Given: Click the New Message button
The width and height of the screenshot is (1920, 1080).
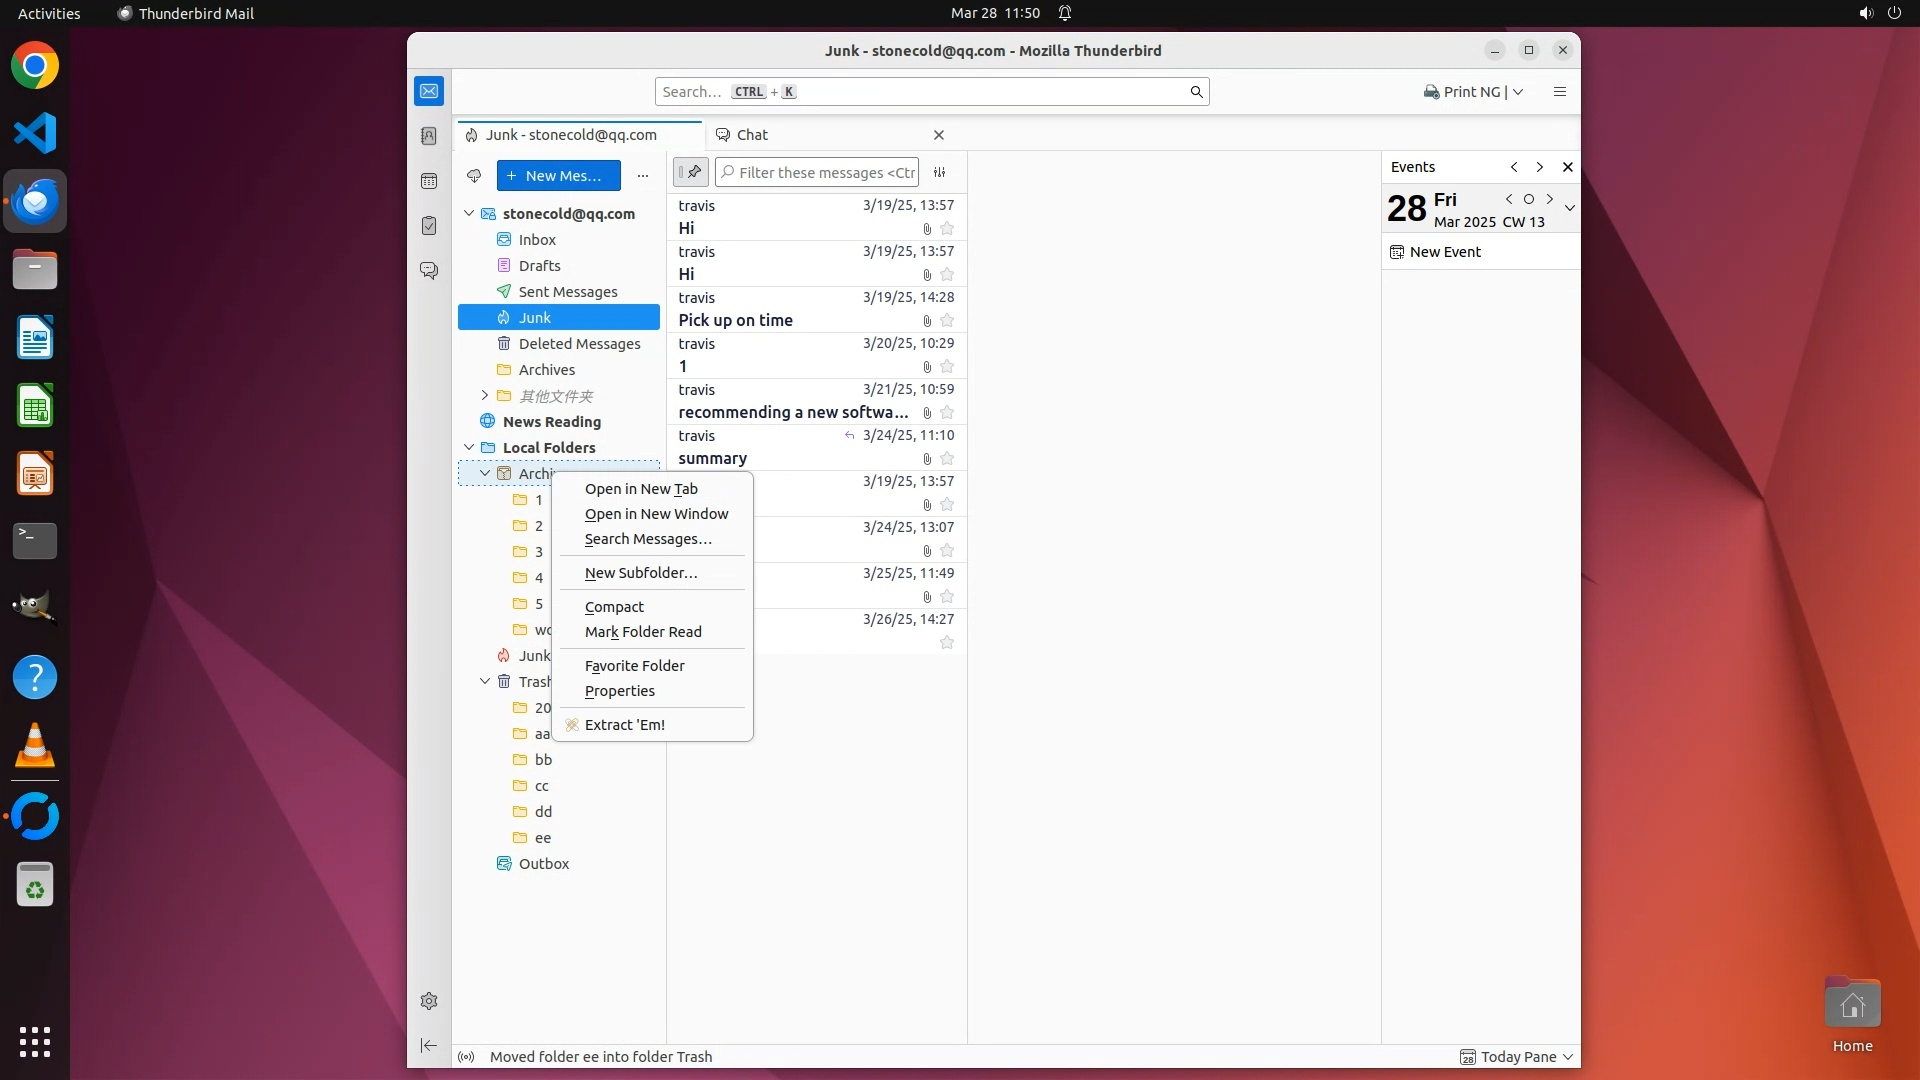Looking at the screenshot, I should pyautogui.click(x=558, y=176).
